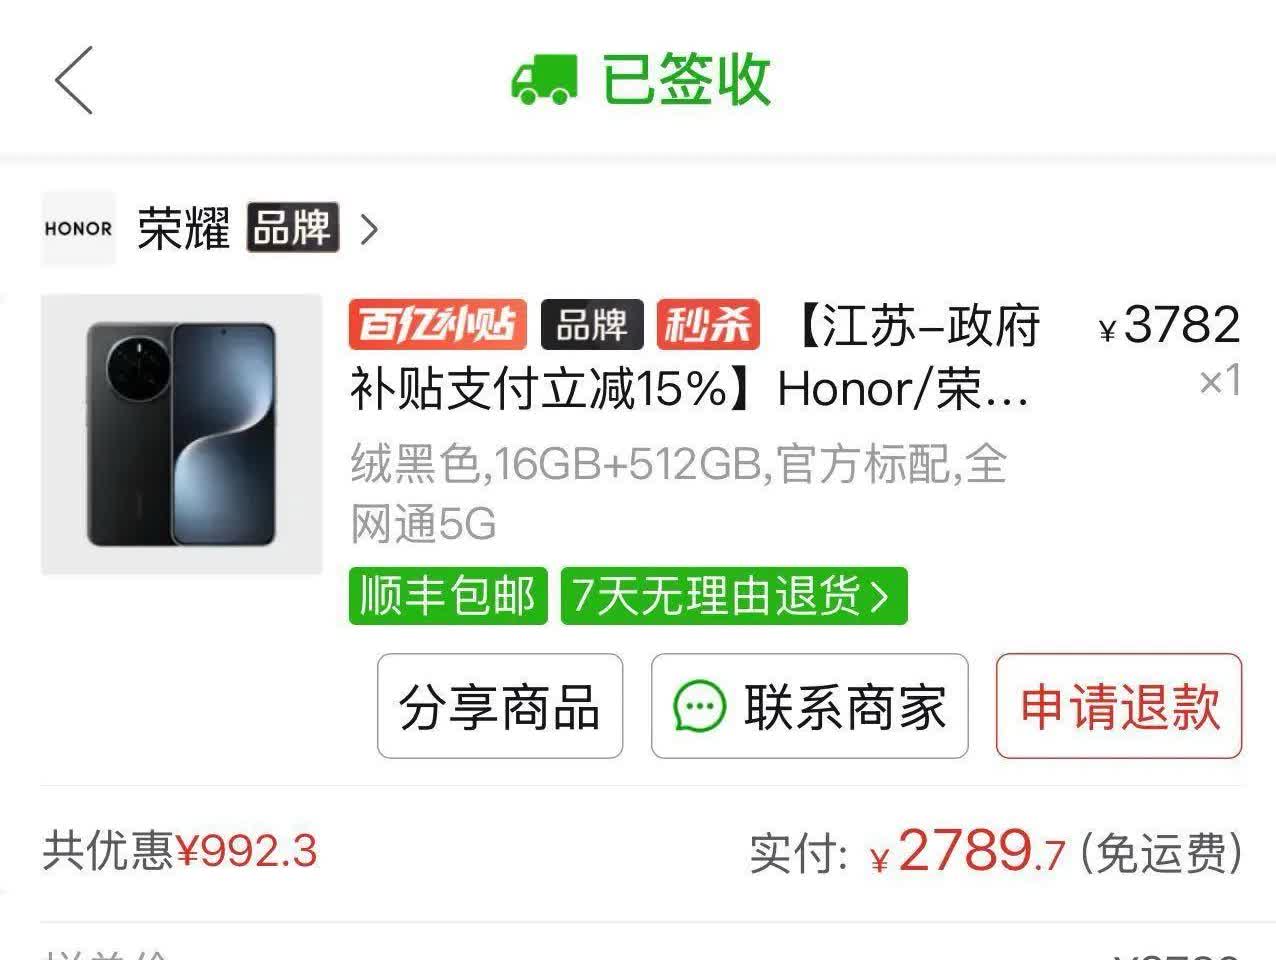1276x960 pixels.
Task: Tap the back arrow icon
Action: (x=74, y=80)
